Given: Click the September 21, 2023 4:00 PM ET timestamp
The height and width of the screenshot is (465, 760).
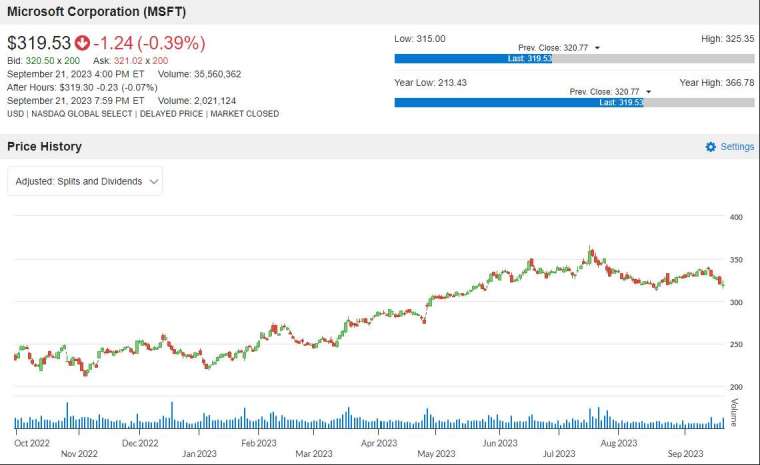Looking at the screenshot, I should click(76, 74).
